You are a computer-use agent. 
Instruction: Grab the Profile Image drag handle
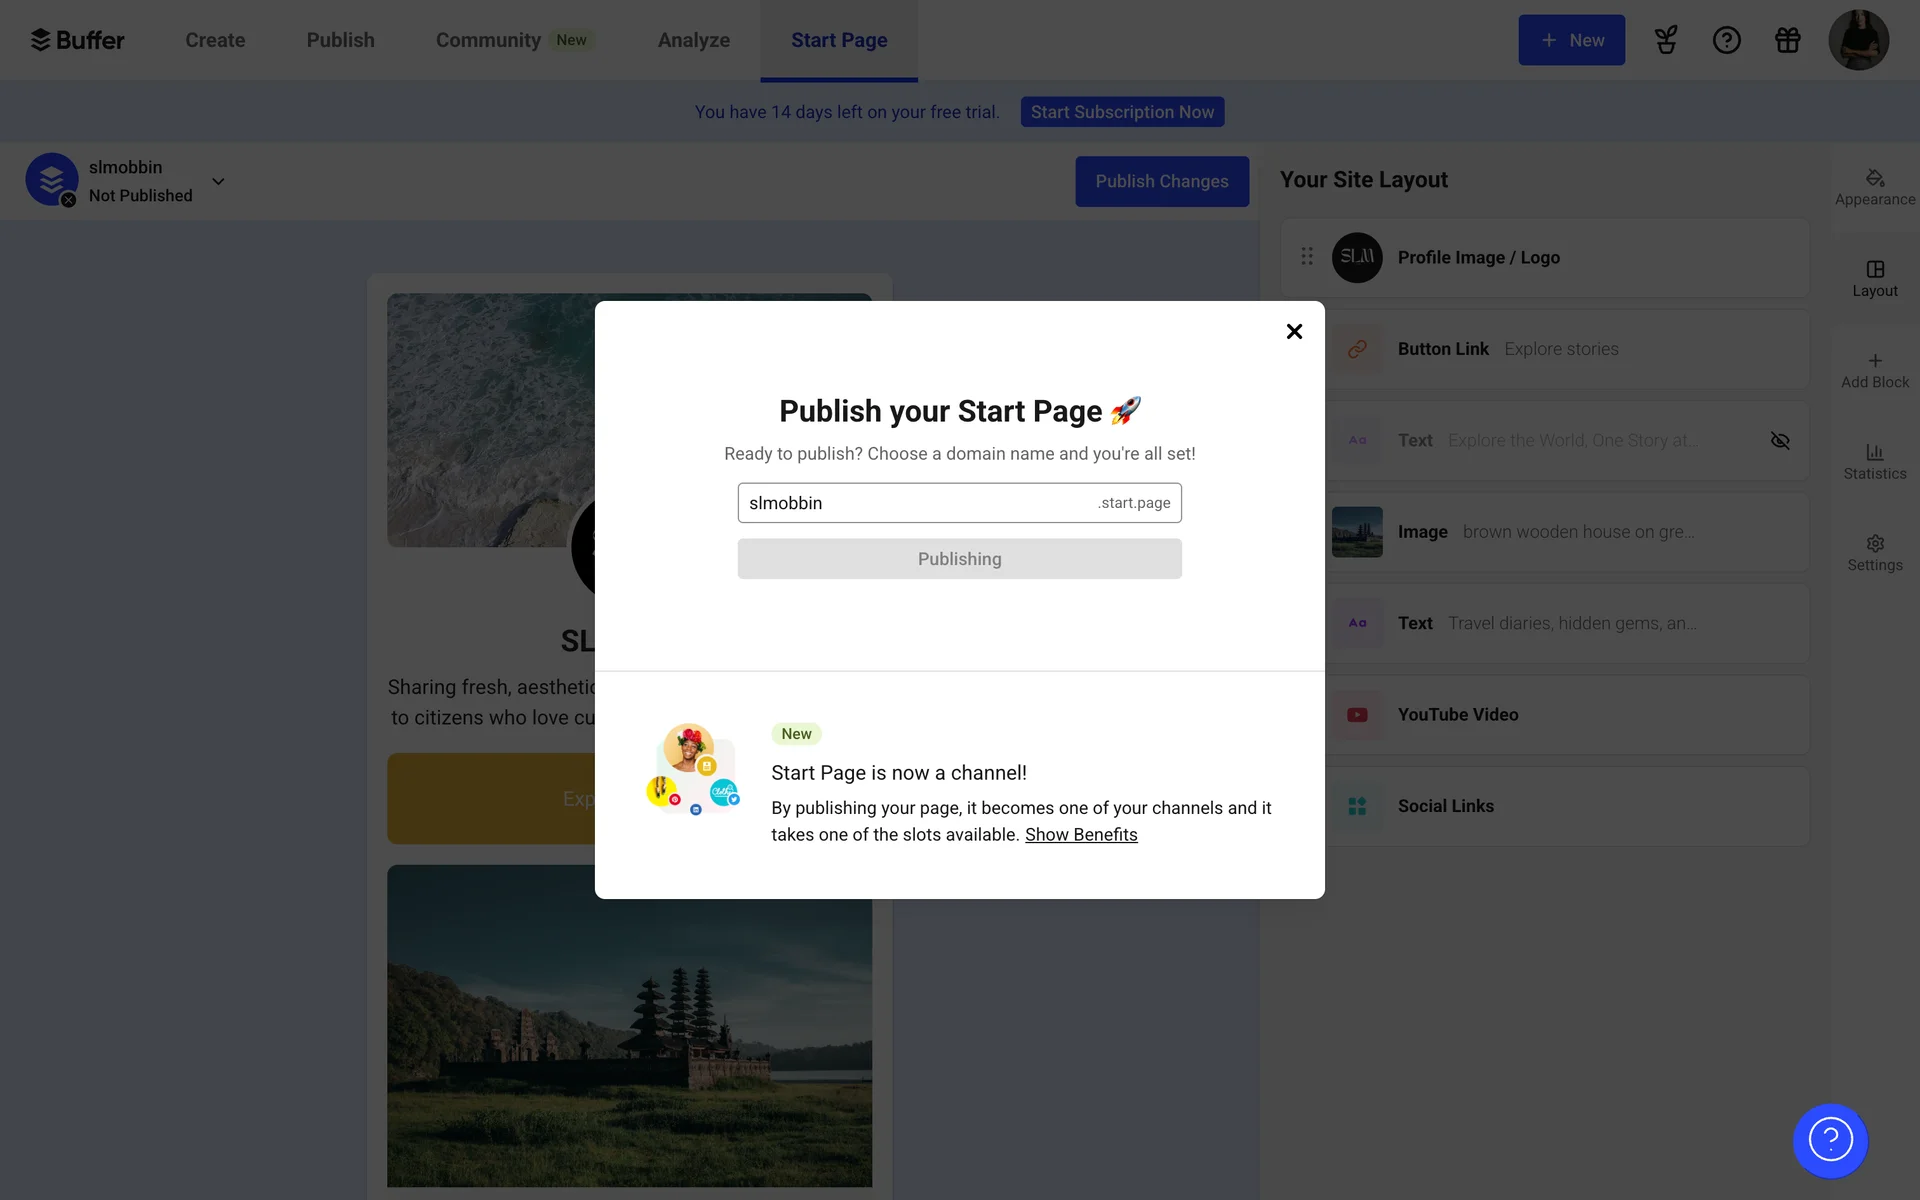1307,257
